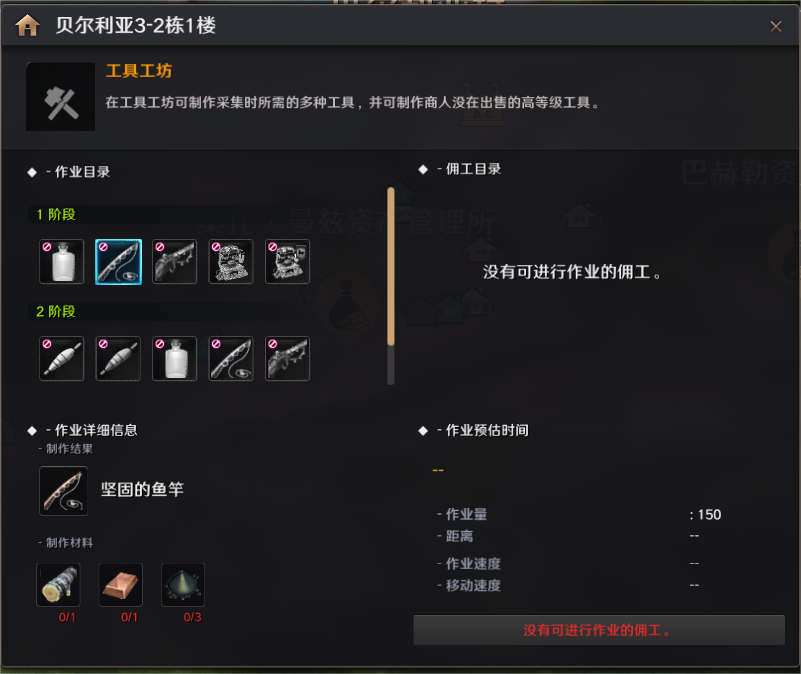The height and width of the screenshot is (674, 801).
Task: Select the bottle item in stage 1
Action: (61, 261)
